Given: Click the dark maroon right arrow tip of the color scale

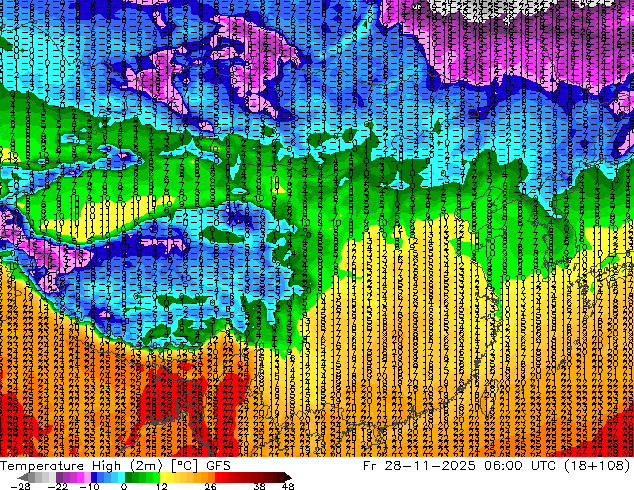Looking at the screenshot, I should coord(288,477).
